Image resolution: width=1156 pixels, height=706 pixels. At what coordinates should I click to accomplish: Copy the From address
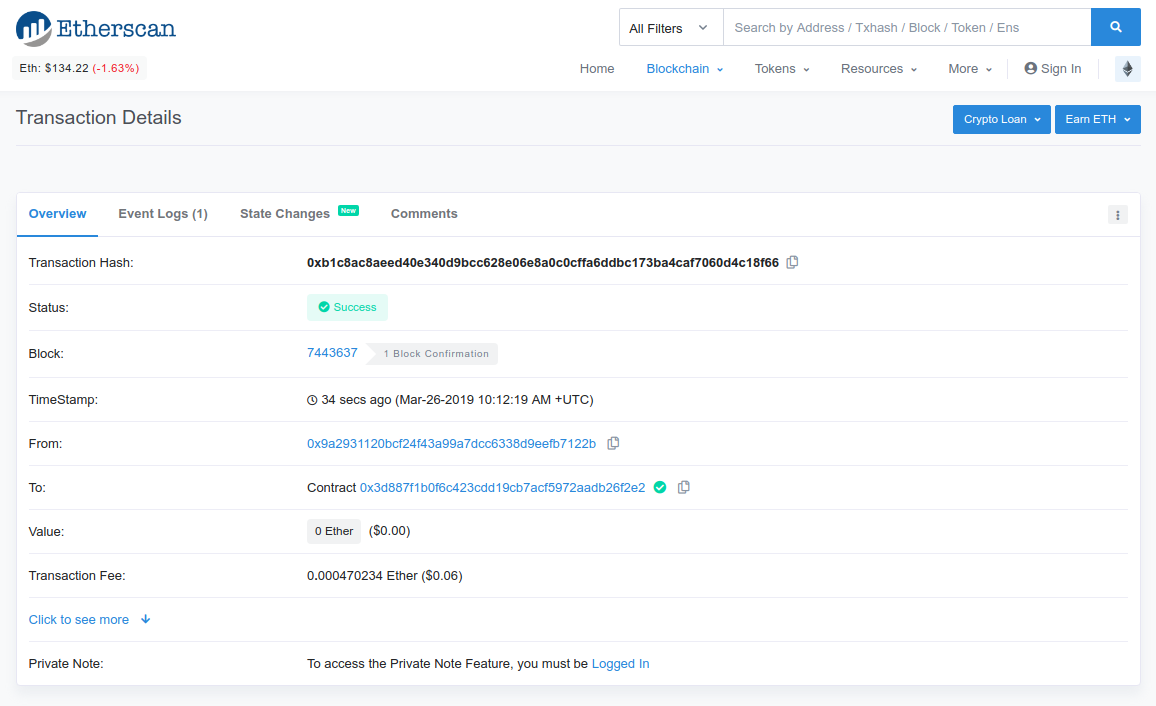[x=613, y=443]
